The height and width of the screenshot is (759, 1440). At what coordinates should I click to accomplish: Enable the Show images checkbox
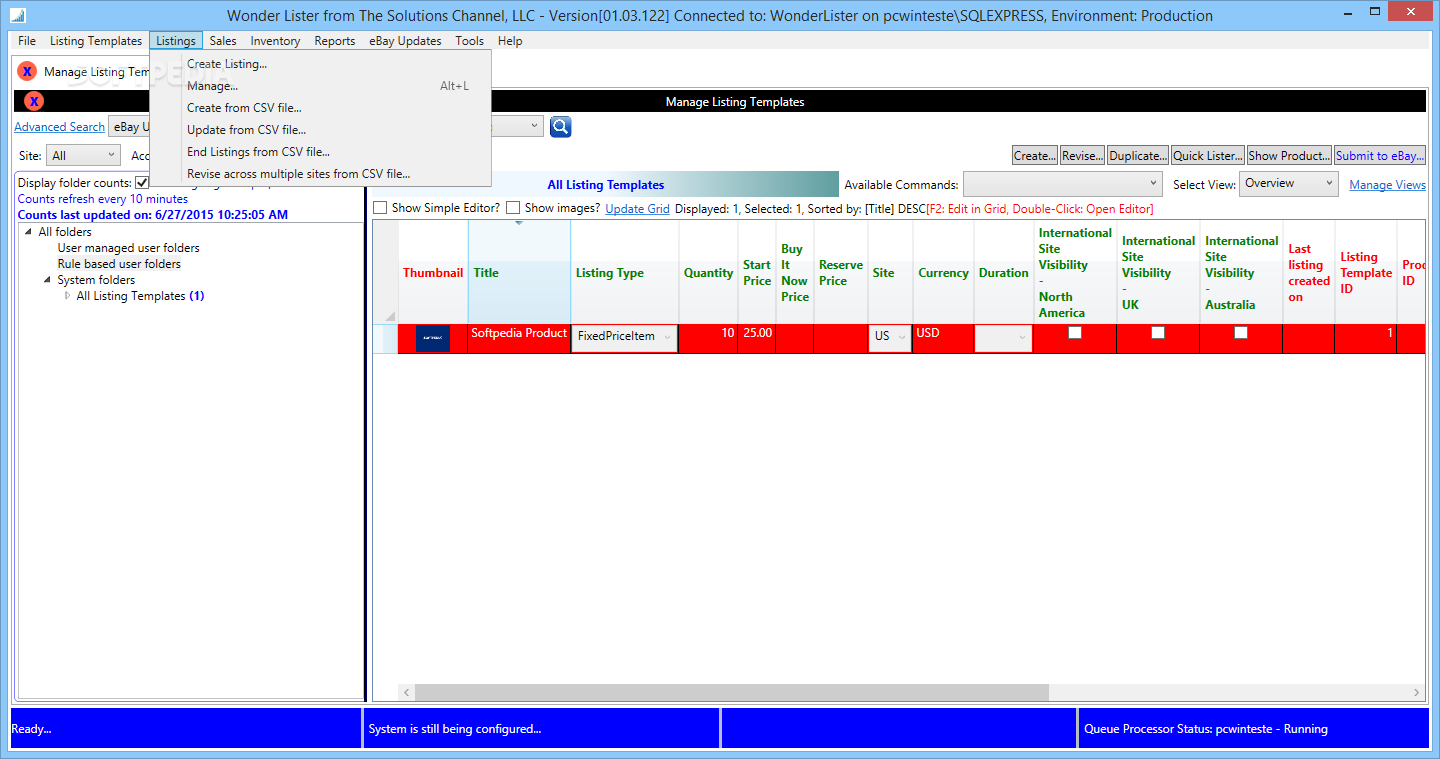pos(513,208)
